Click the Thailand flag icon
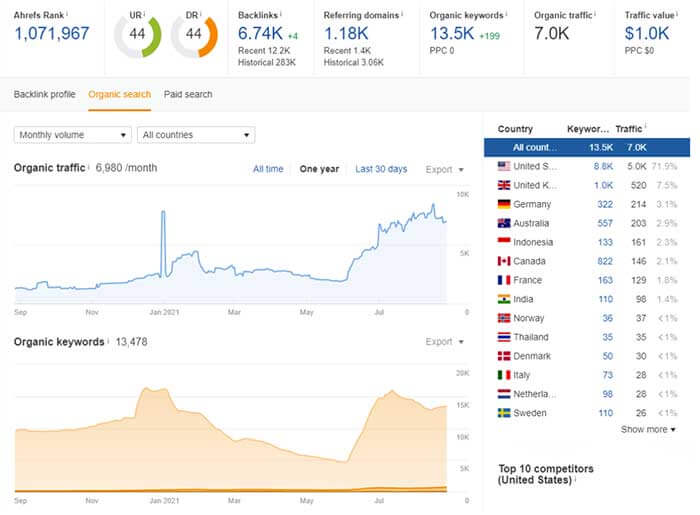700x515 pixels. click(504, 337)
